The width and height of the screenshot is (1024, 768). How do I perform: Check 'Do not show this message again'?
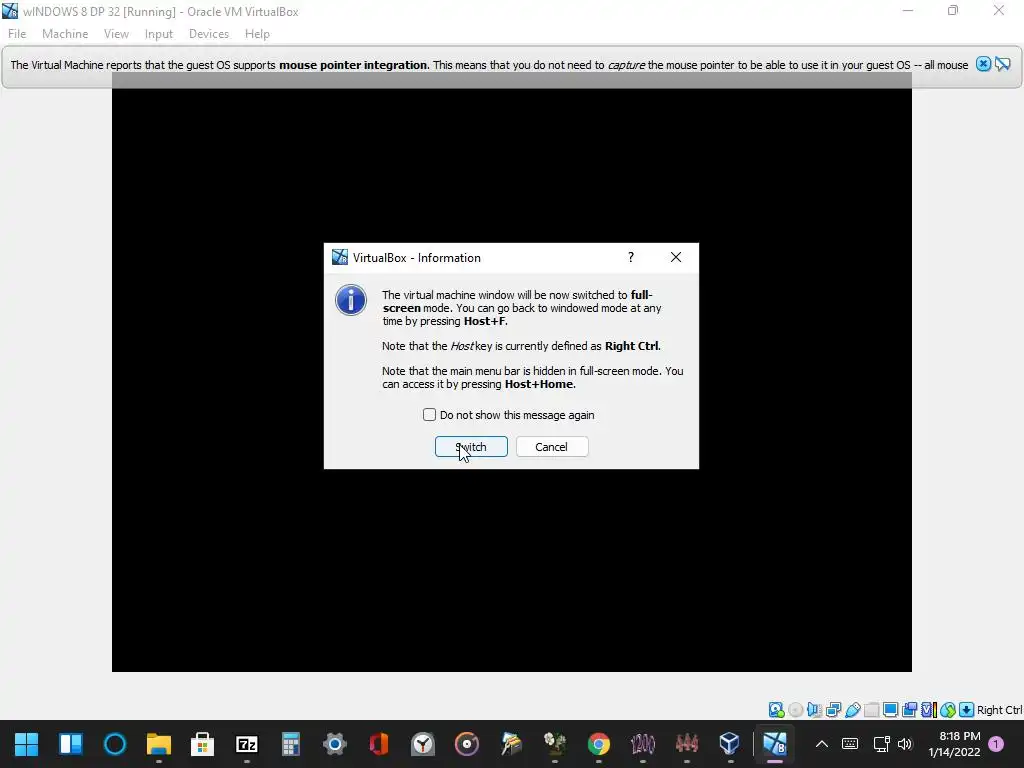[429, 415]
